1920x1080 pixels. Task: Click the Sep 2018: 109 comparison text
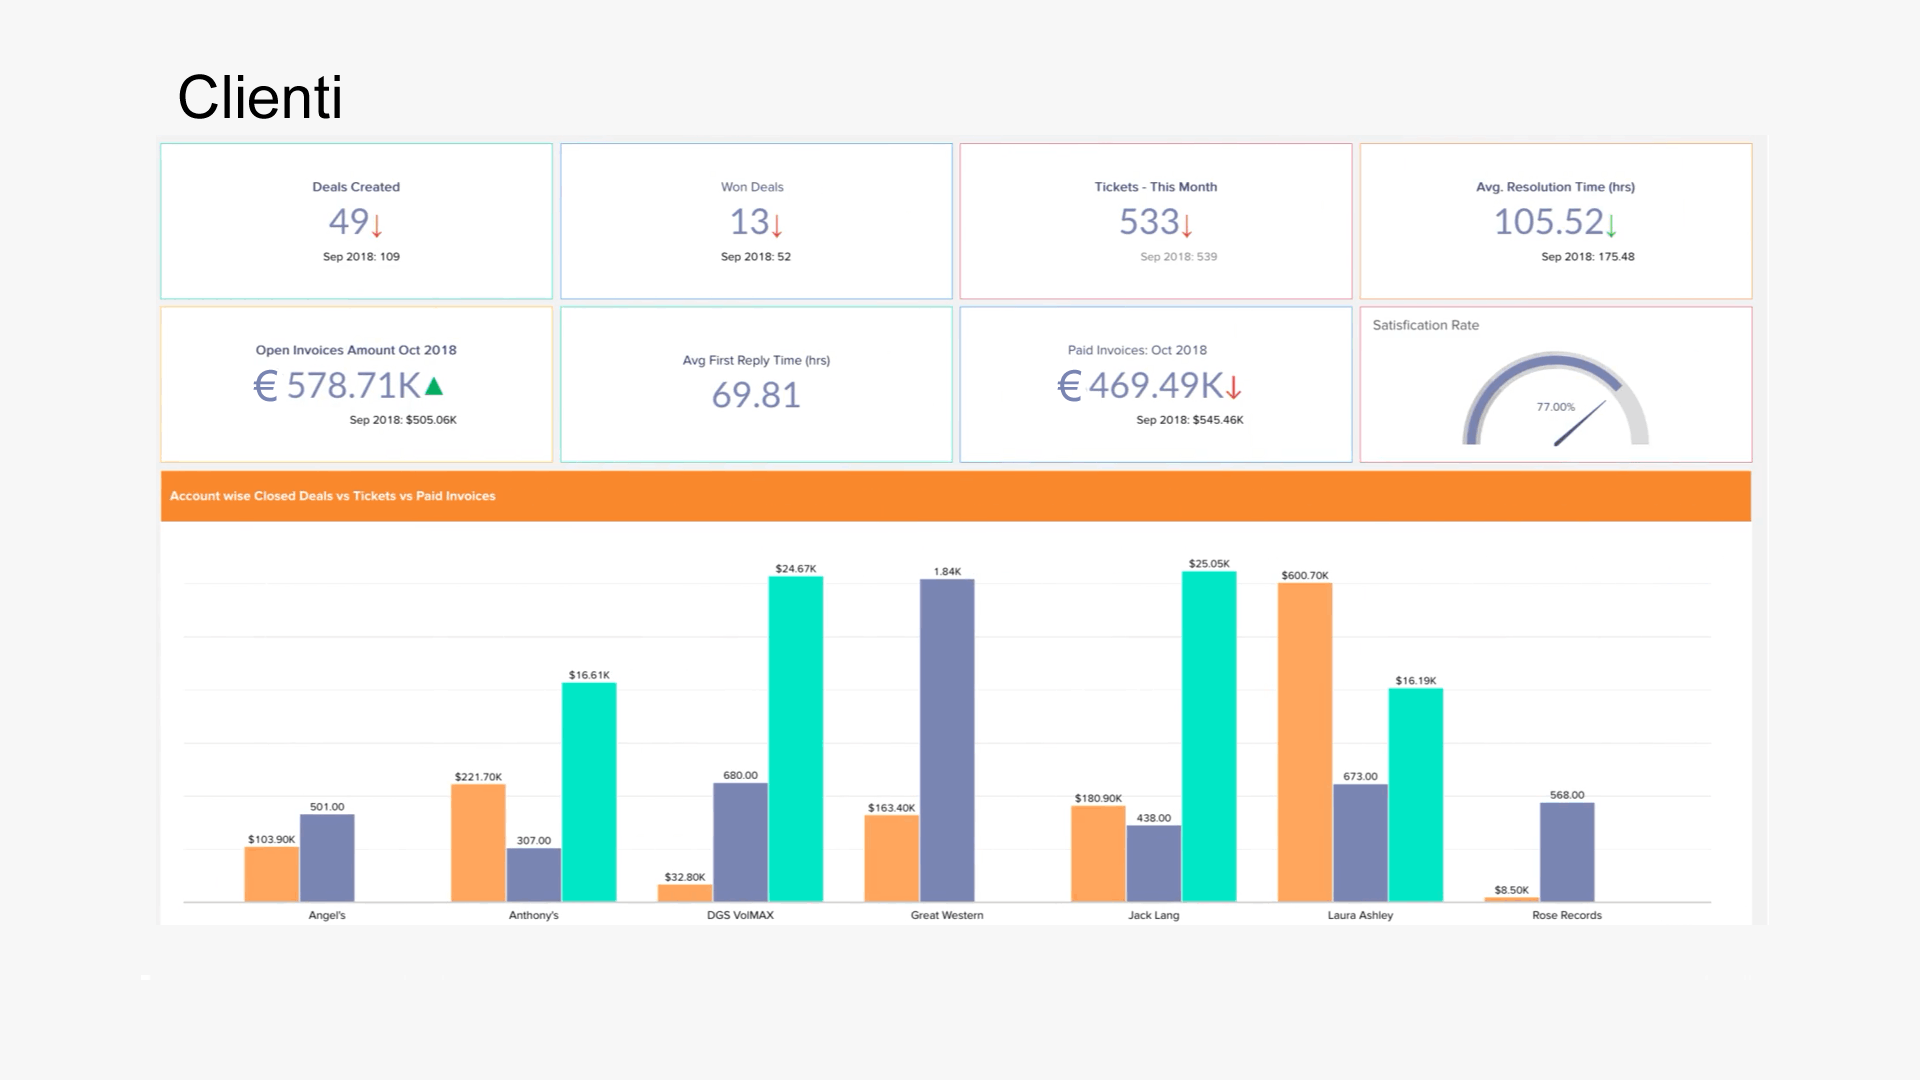[x=361, y=257]
